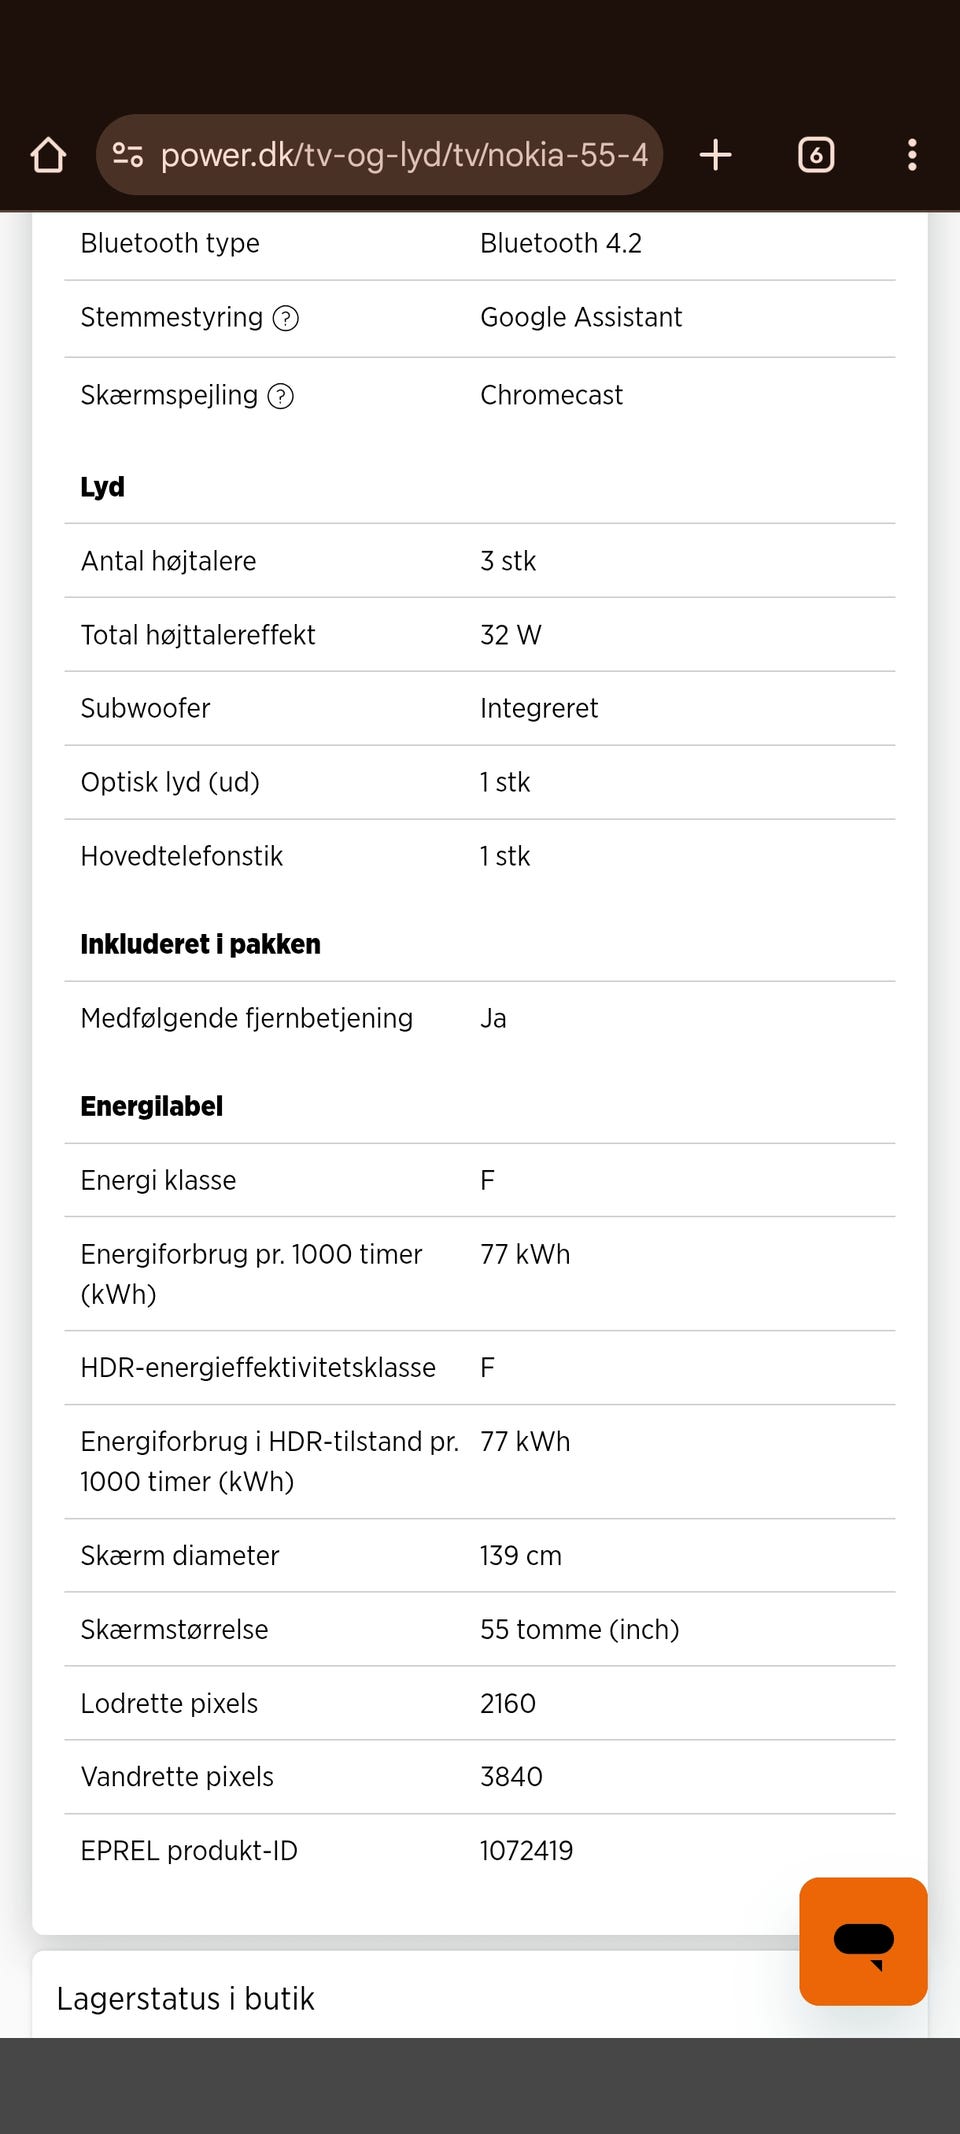Open the tab switcher showing 6 tabs
The height and width of the screenshot is (2134, 960).
pos(816,155)
